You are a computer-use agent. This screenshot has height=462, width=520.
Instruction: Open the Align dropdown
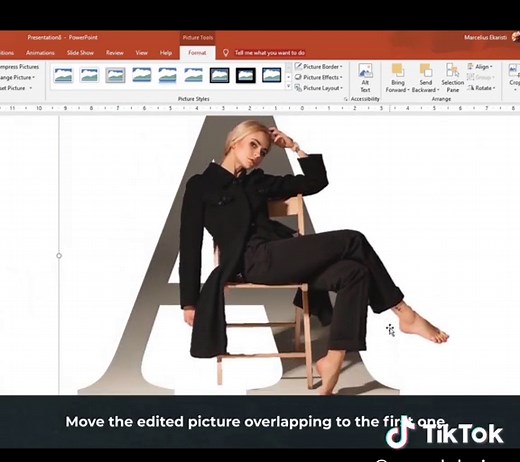pyautogui.click(x=480, y=67)
